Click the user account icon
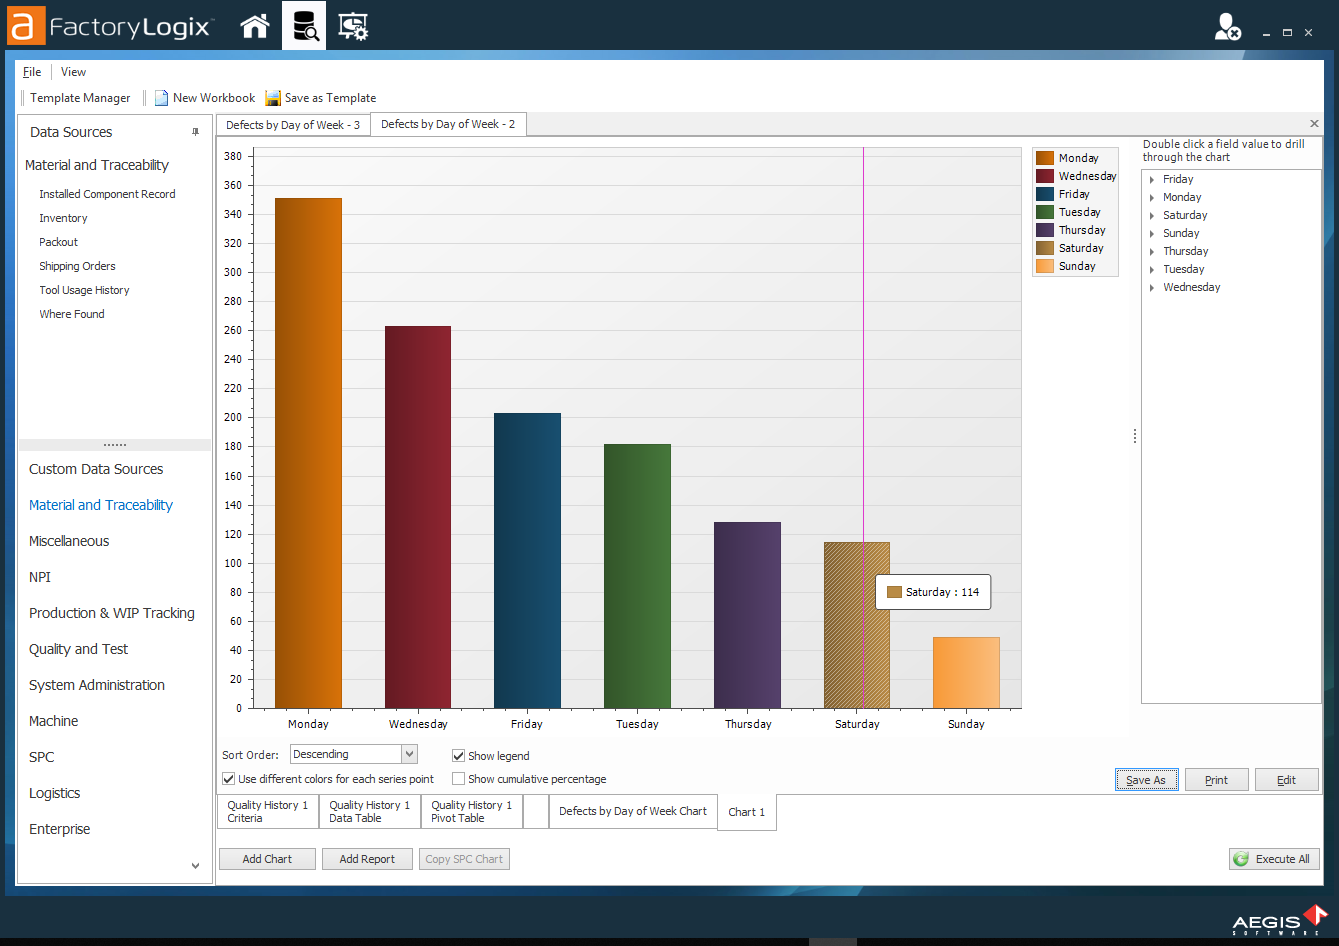This screenshot has height=946, width=1339. (1227, 27)
